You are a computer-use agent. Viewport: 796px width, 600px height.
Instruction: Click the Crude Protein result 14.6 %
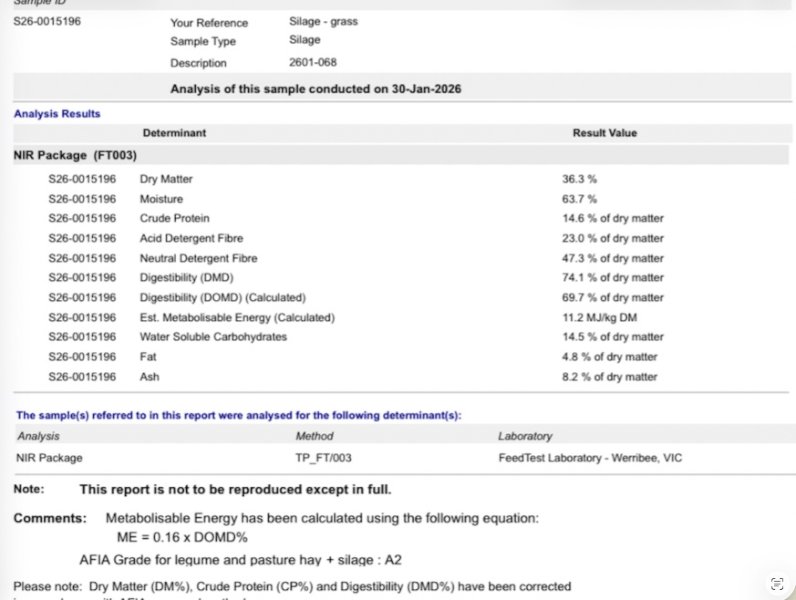click(612, 218)
